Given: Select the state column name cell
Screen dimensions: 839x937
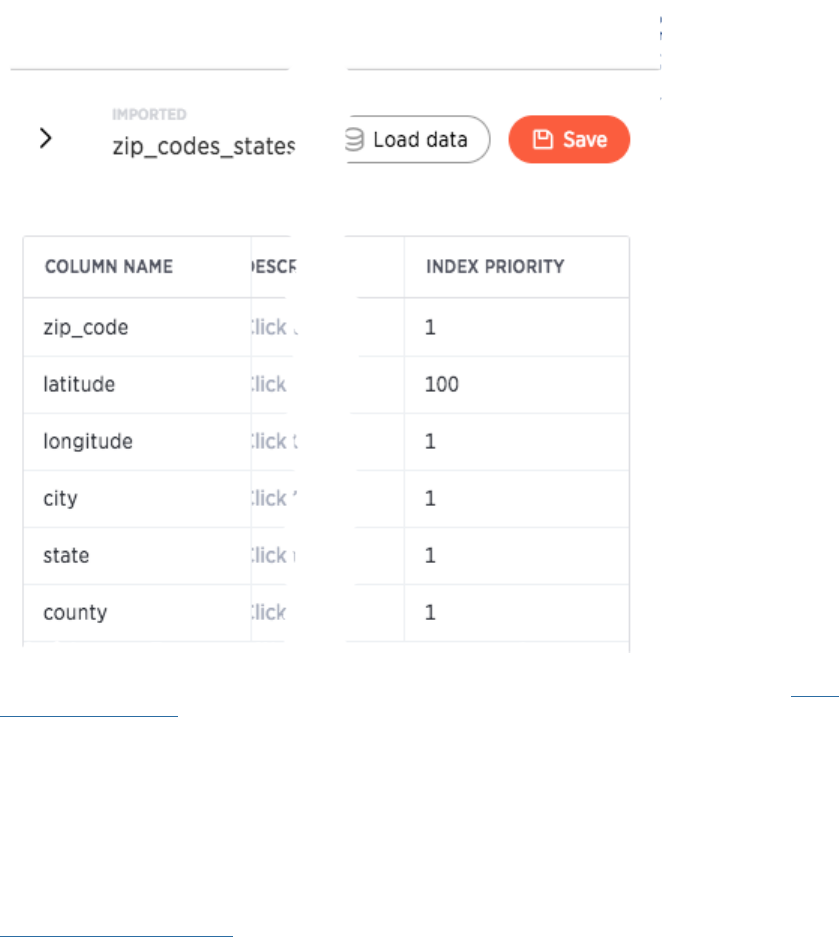Looking at the screenshot, I should click(67, 555).
